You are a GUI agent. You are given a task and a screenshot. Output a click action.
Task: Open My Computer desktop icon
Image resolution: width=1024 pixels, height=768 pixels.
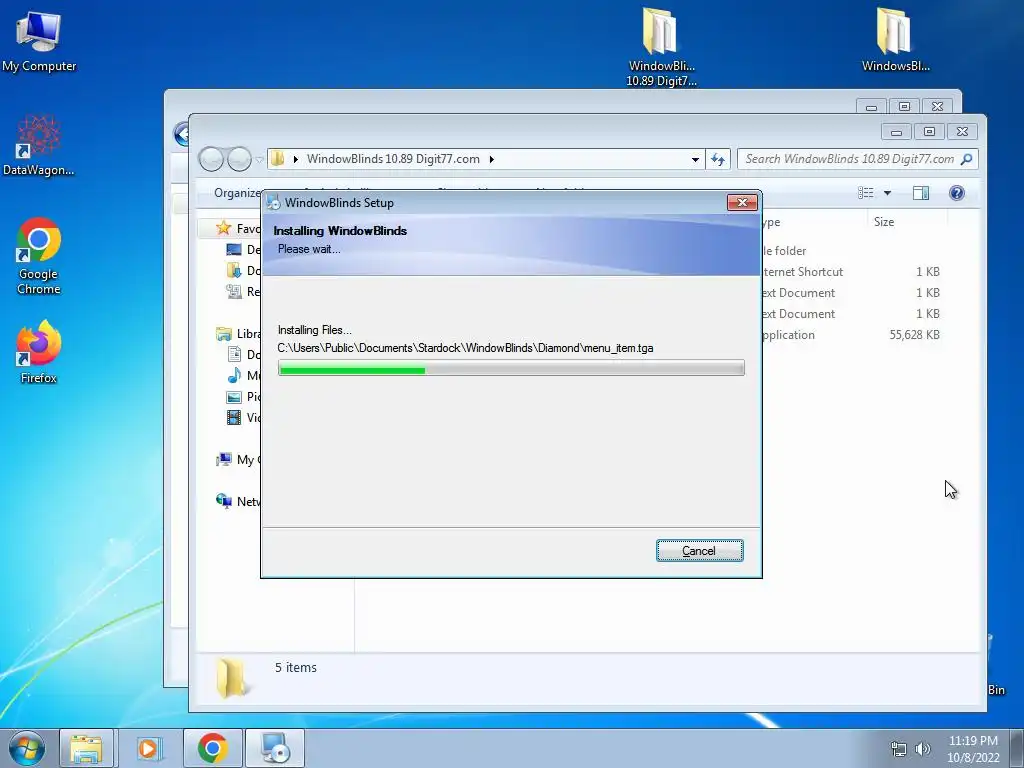[39, 39]
